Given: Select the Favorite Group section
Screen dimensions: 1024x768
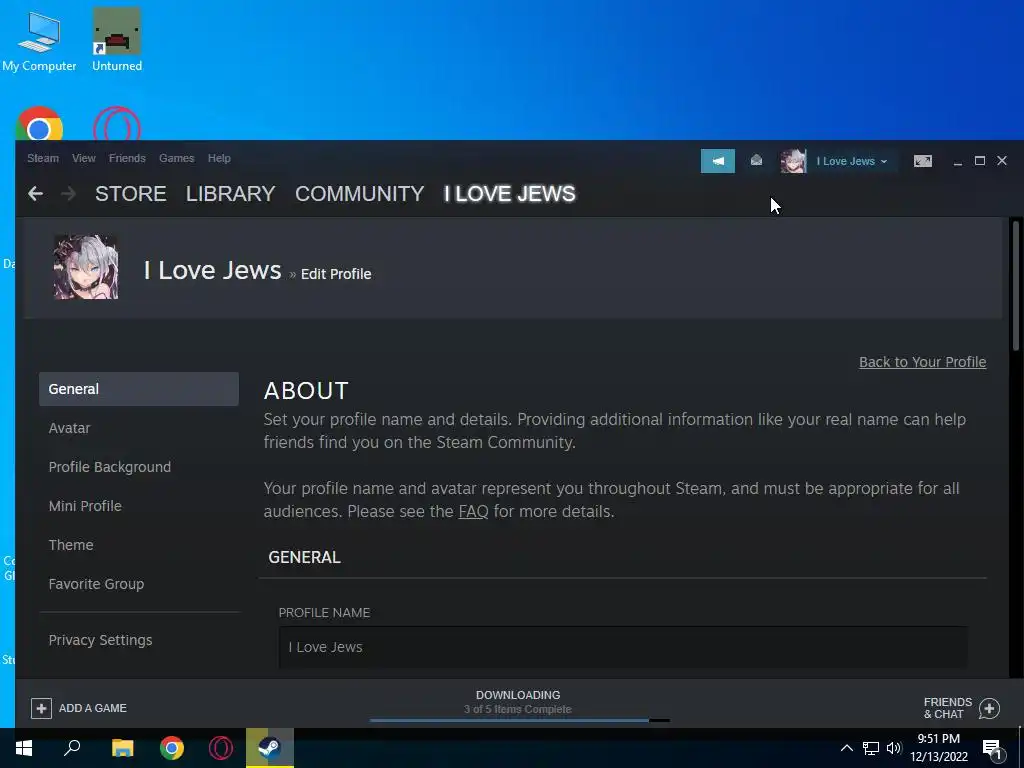Looking at the screenshot, I should [96, 584].
